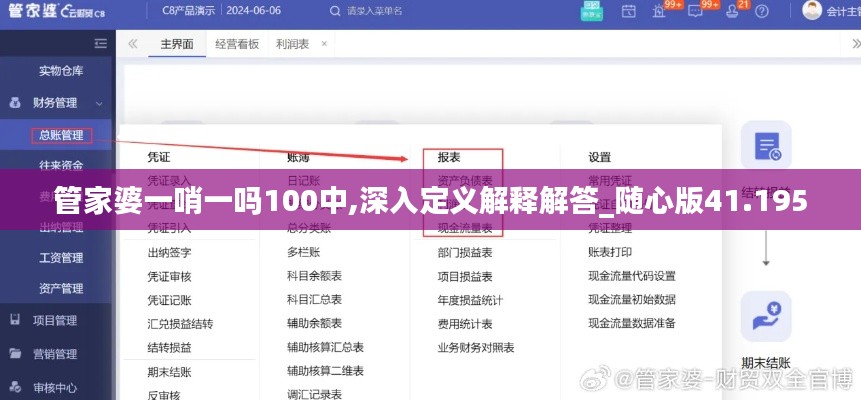This screenshot has height=400, width=861.
Task: Open 项目管理 in the sidebar
Action: click(x=55, y=320)
